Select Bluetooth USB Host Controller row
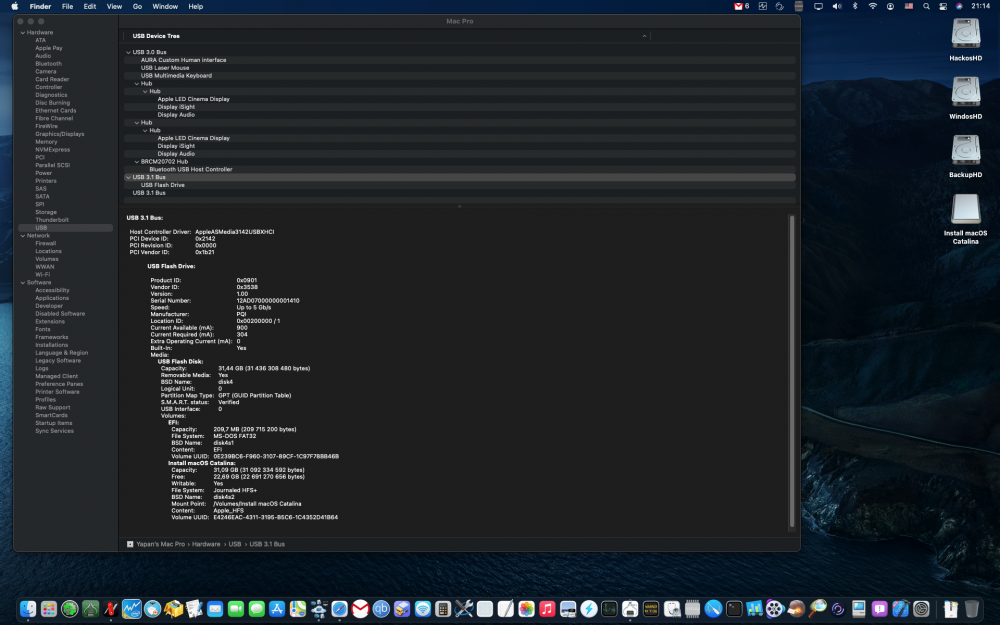1000x625 pixels. coord(460,170)
